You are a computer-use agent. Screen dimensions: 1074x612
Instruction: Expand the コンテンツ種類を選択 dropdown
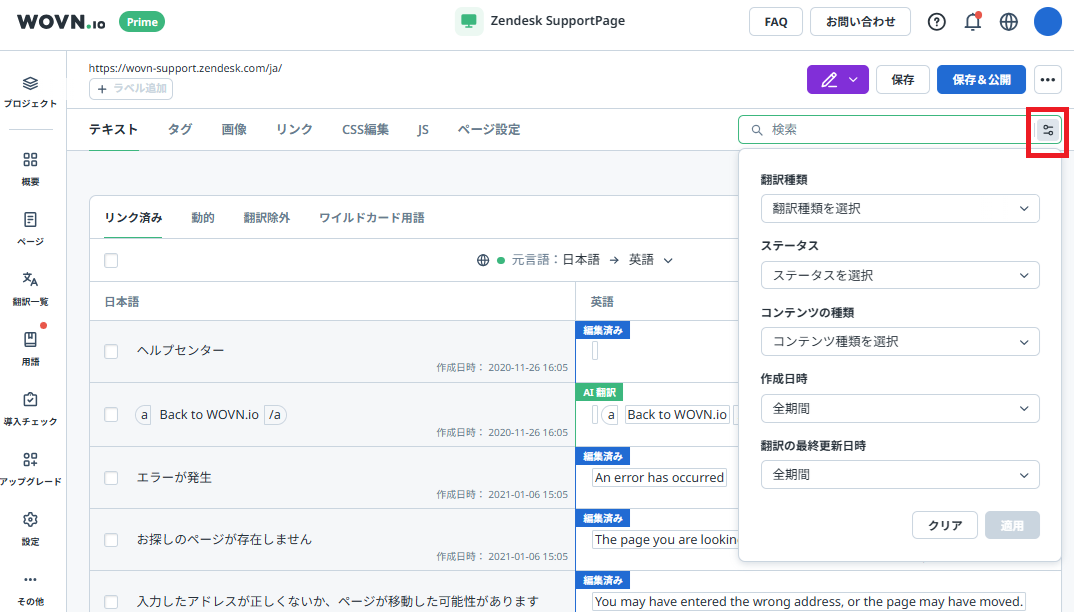899,341
